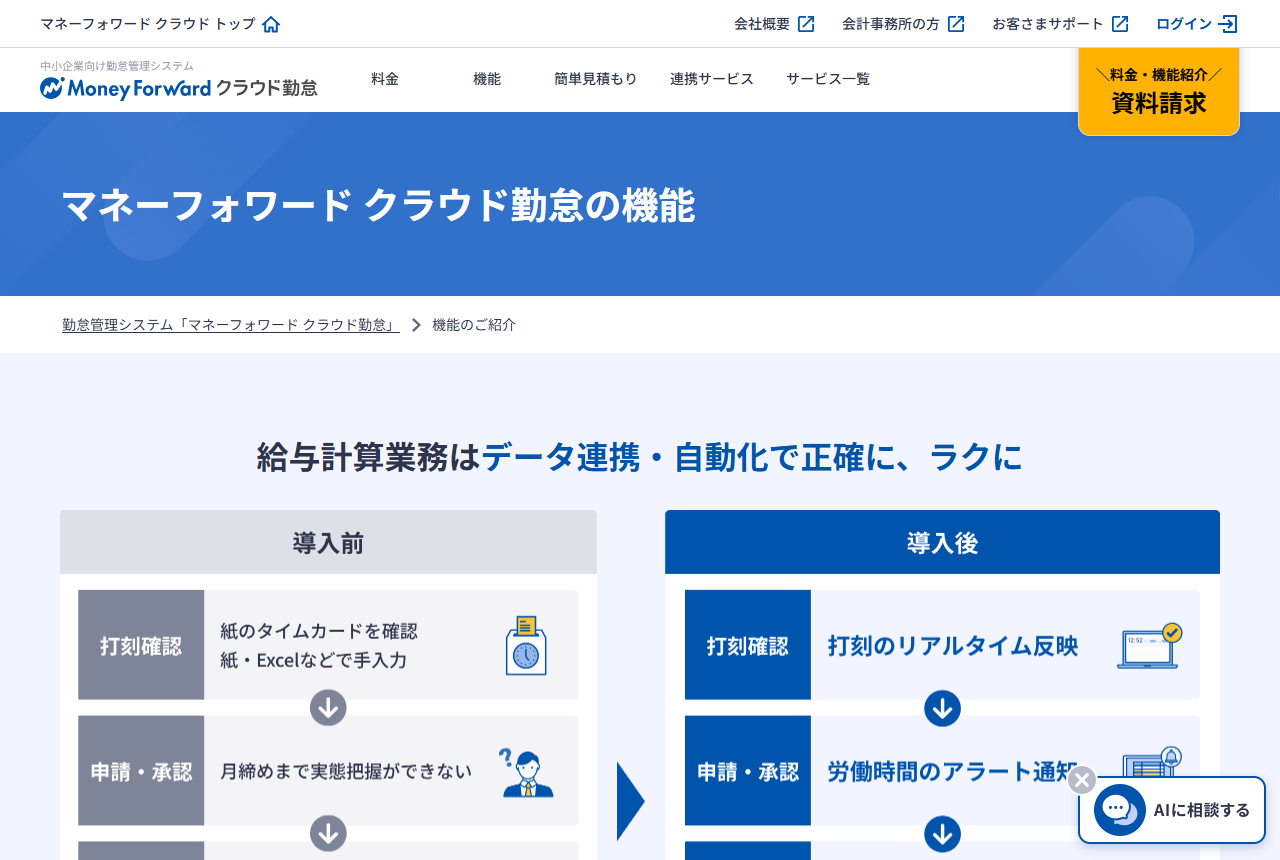This screenshot has width=1280, height=860.
Task: Click the confused person with question mark icon
Action: coord(526,772)
